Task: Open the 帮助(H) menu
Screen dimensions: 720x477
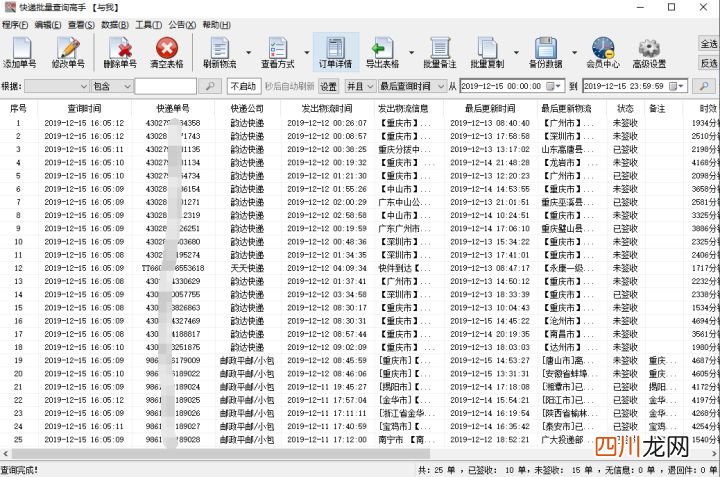Action: pyautogui.click(x=216, y=25)
